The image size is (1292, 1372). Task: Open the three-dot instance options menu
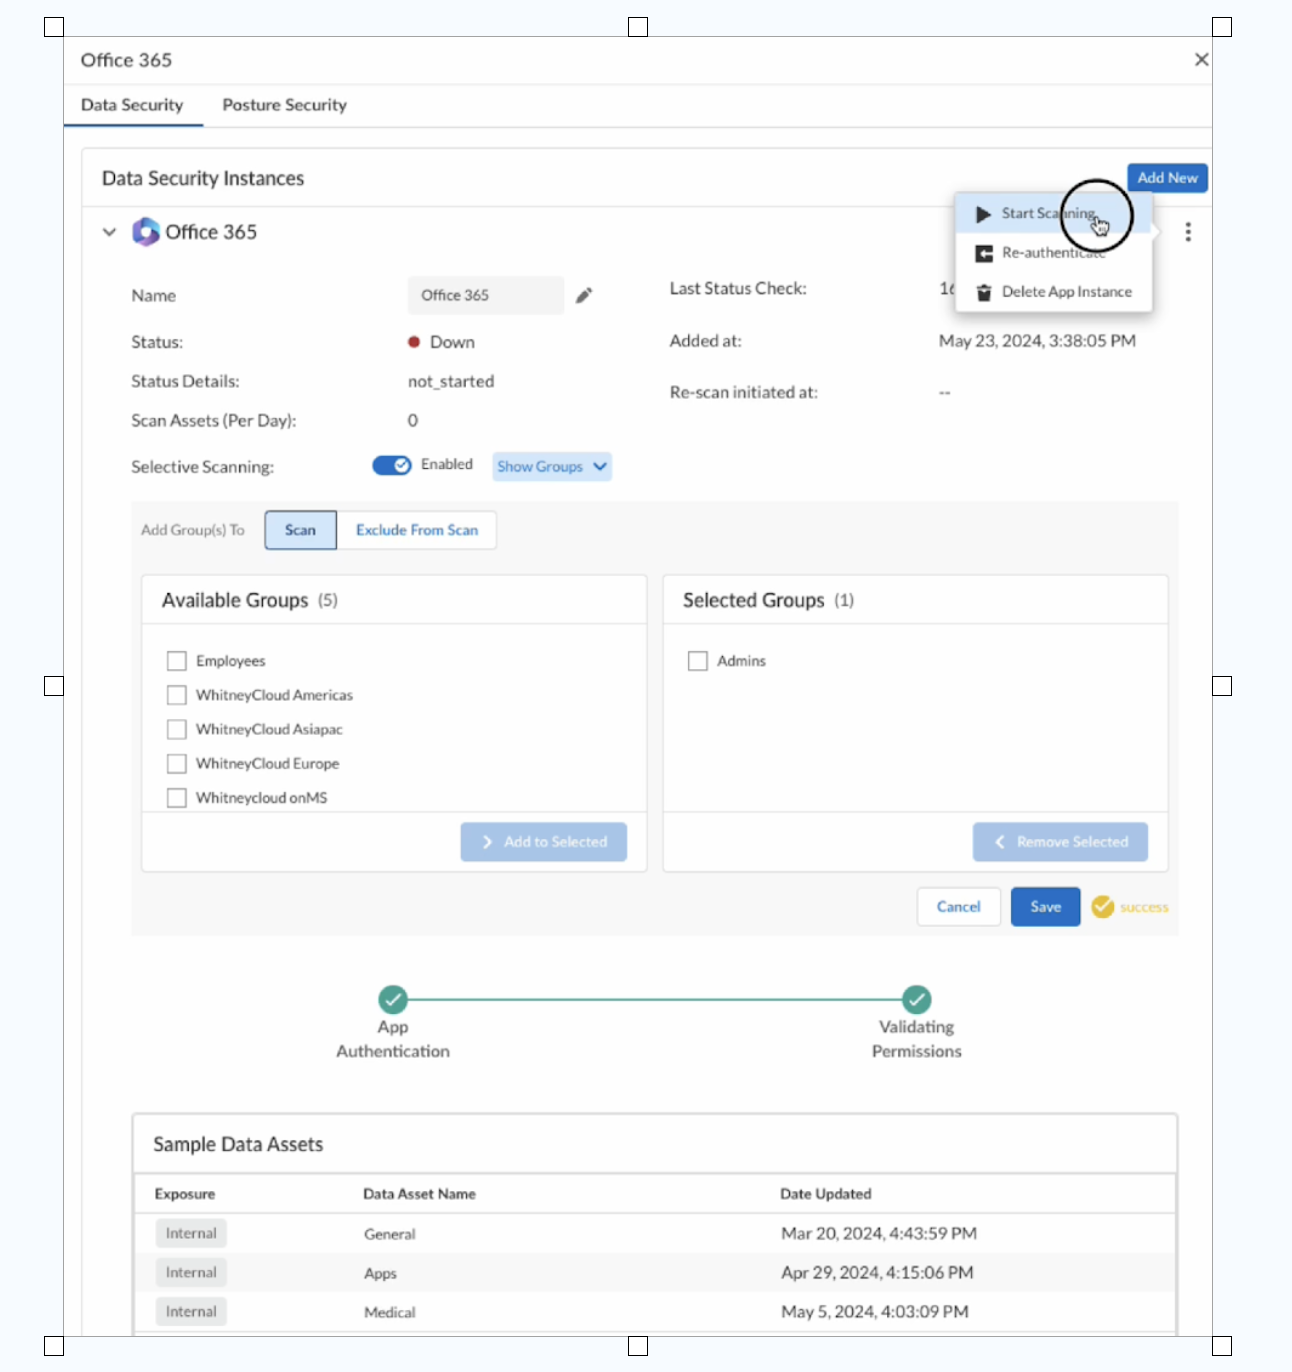coord(1187,232)
